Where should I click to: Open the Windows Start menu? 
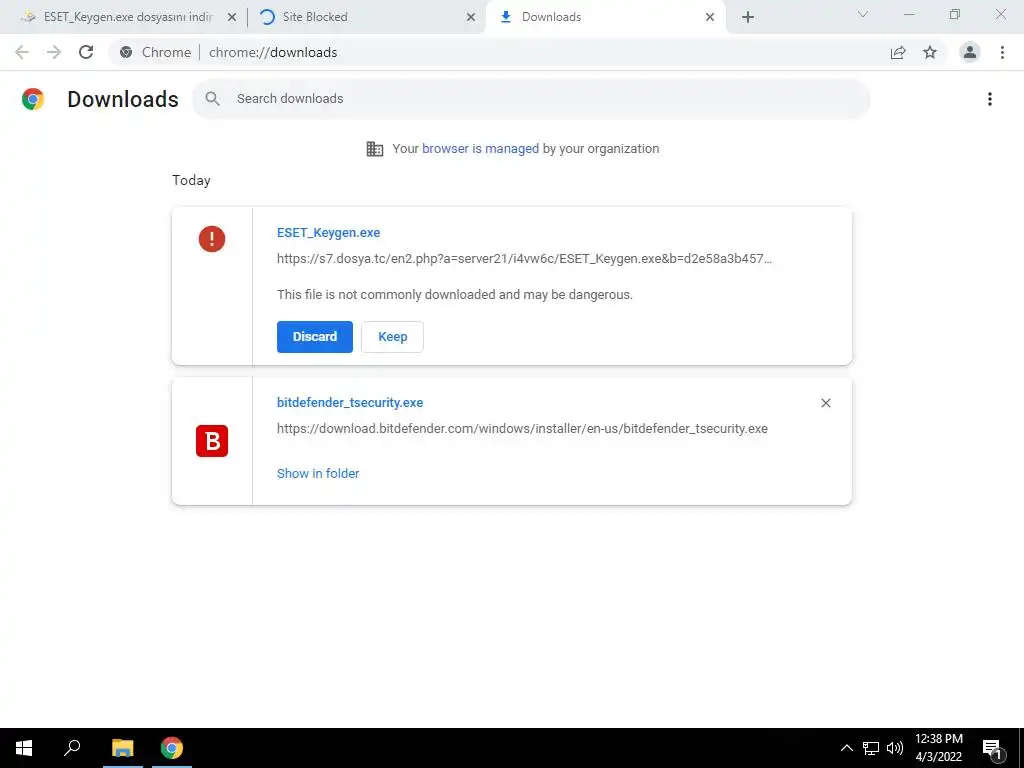(24, 748)
